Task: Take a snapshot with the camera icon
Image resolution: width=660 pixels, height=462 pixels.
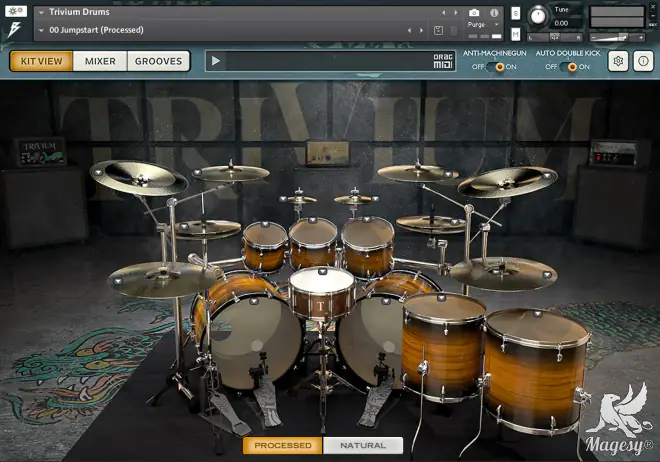Action: point(474,13)
